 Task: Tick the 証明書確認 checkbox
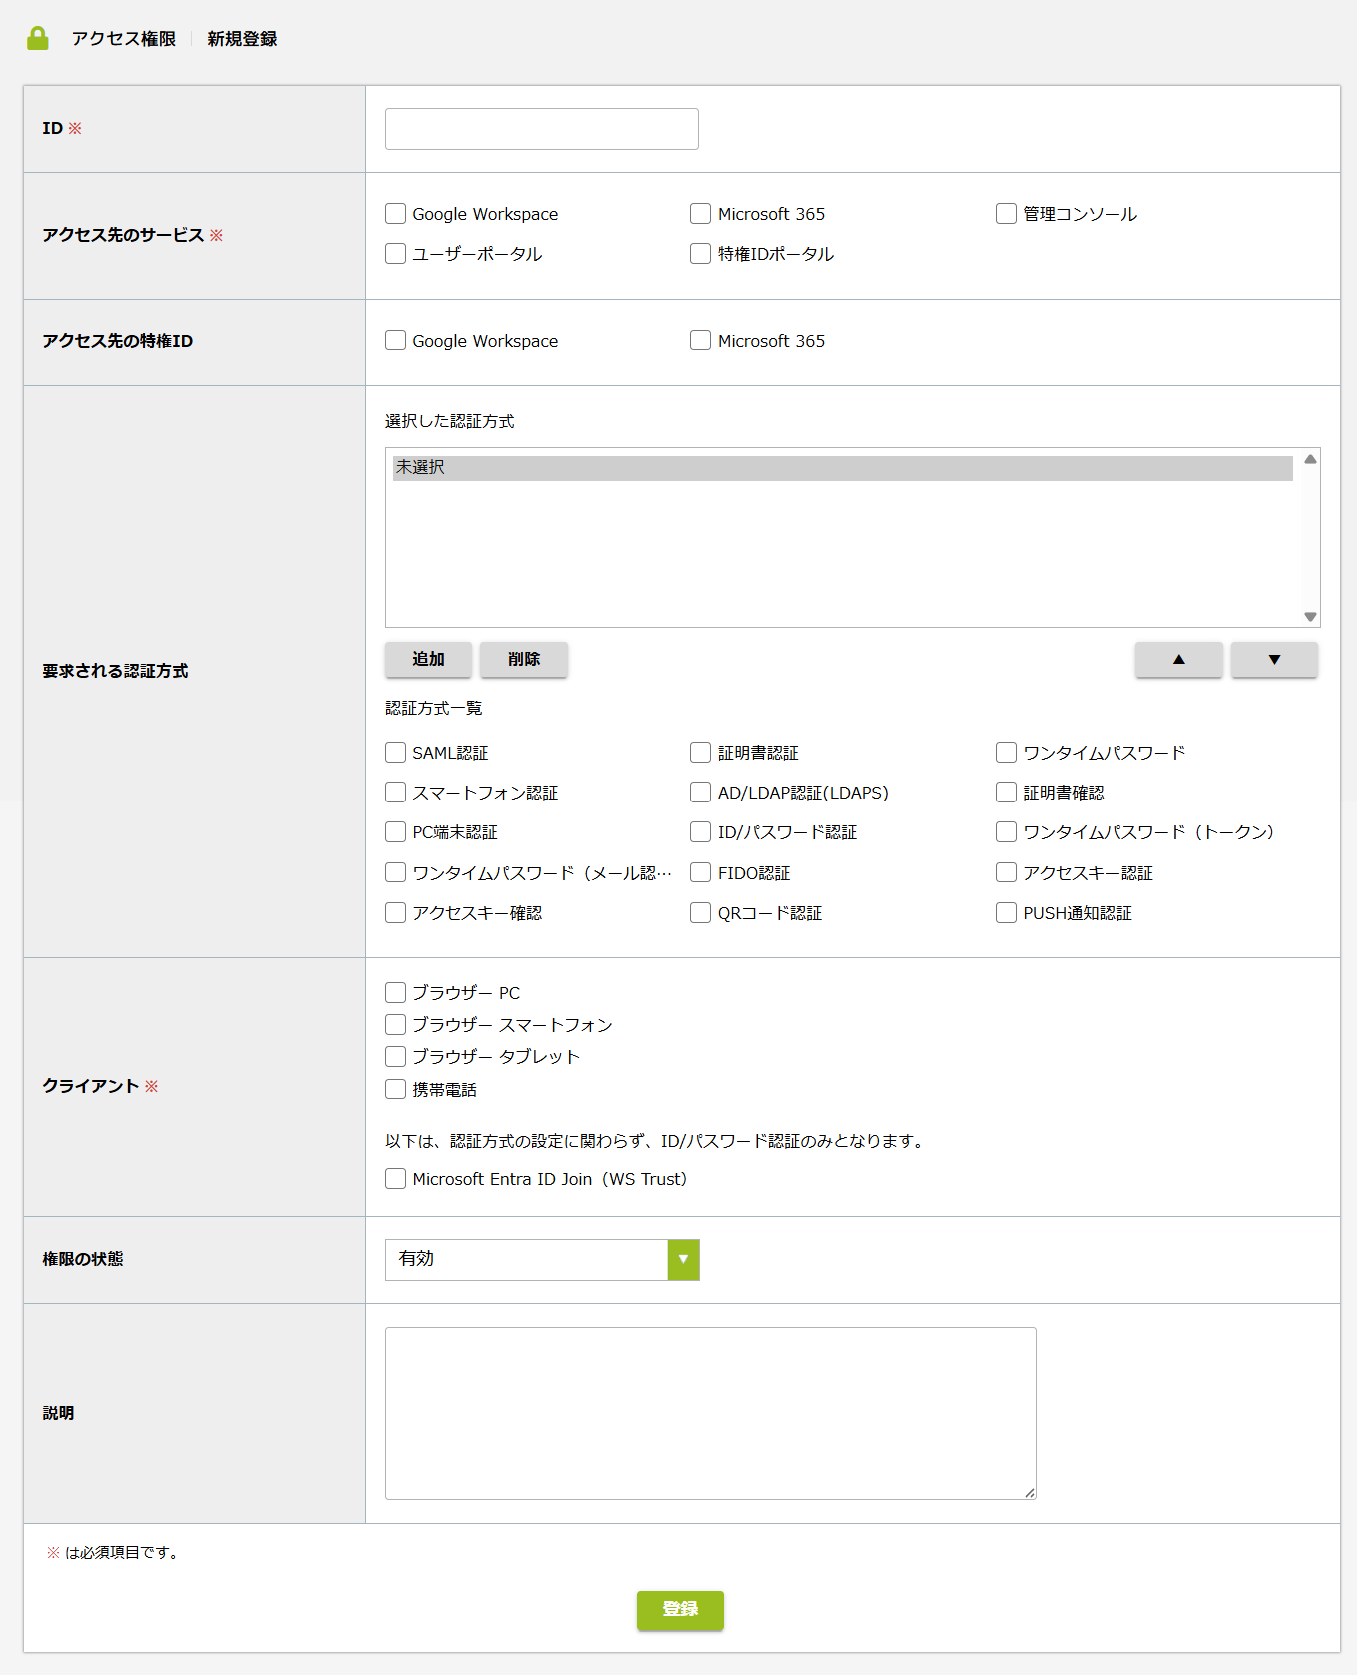pyautogui.click(x=1007, y=793)
